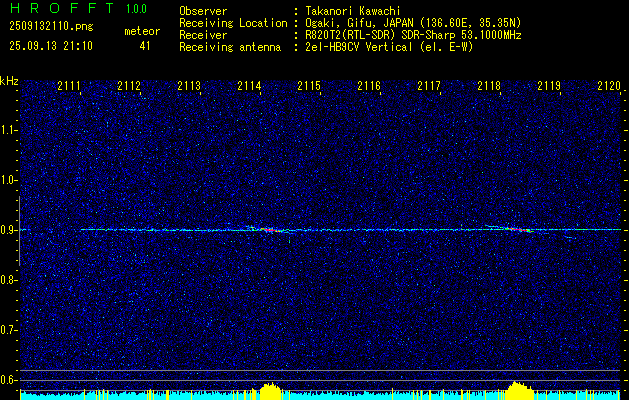Click the red meteor echo near 2114
629x400 pixels.
pos(269,230)
